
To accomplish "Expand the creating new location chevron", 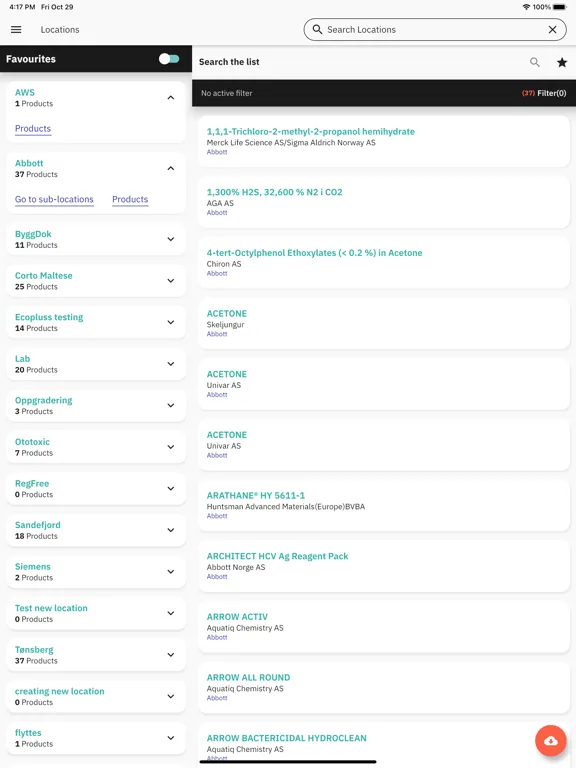I will pyautogui.click(x=170, y=696).
